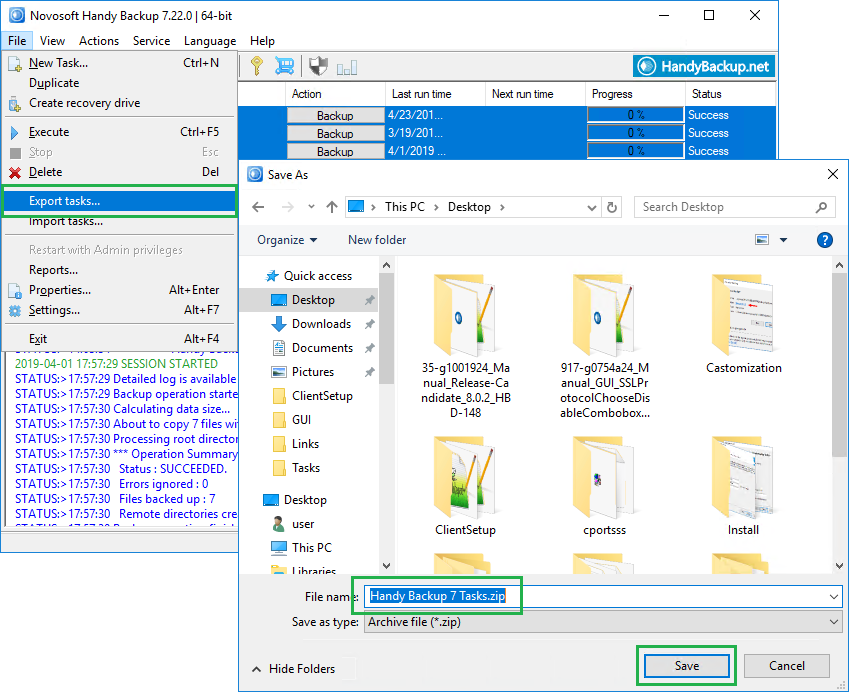Choose Import tasks menu entry

tap(120, 221)
